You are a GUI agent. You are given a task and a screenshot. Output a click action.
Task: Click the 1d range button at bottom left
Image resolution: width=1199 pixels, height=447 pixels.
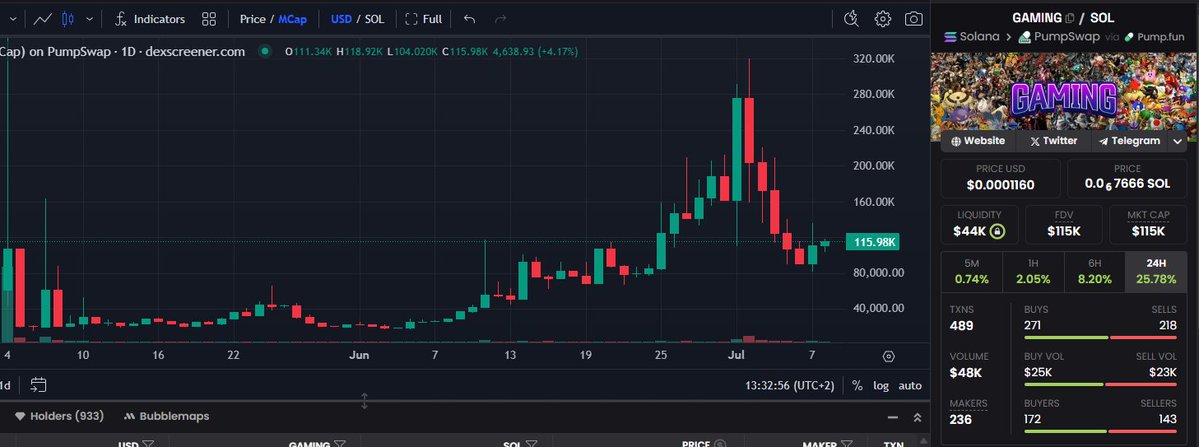click(x=5, y=385)
